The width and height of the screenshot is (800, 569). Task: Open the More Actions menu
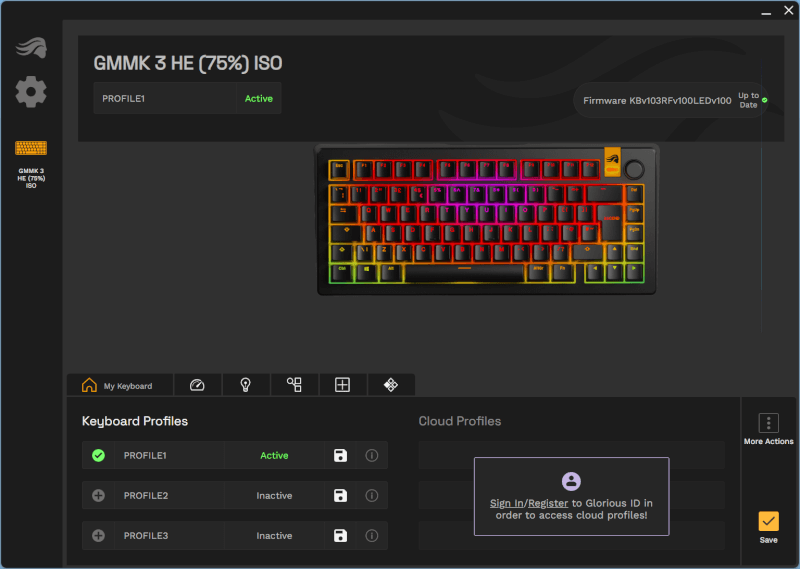[x=768, y=429]
